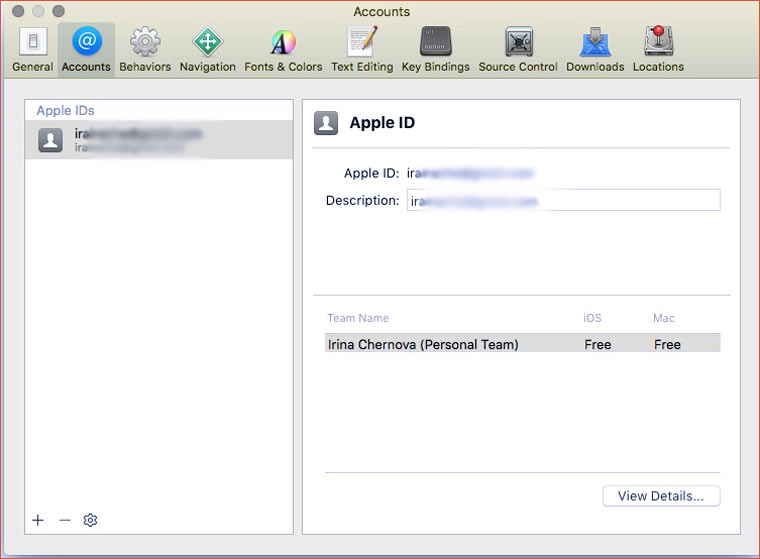Click the iOS column header
This screenshot has width=760, height=559.
pos(592,318)
